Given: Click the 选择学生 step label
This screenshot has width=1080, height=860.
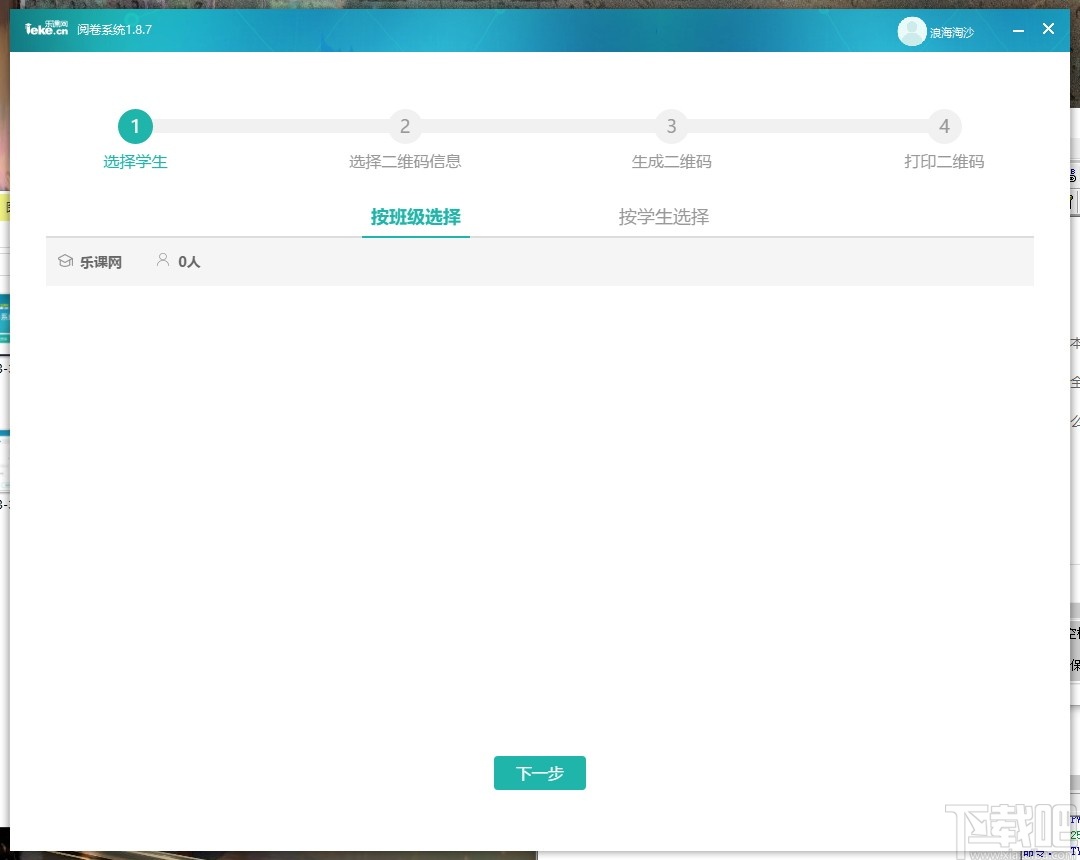Looking at the screenshot, I should click(x=135, y=161).
